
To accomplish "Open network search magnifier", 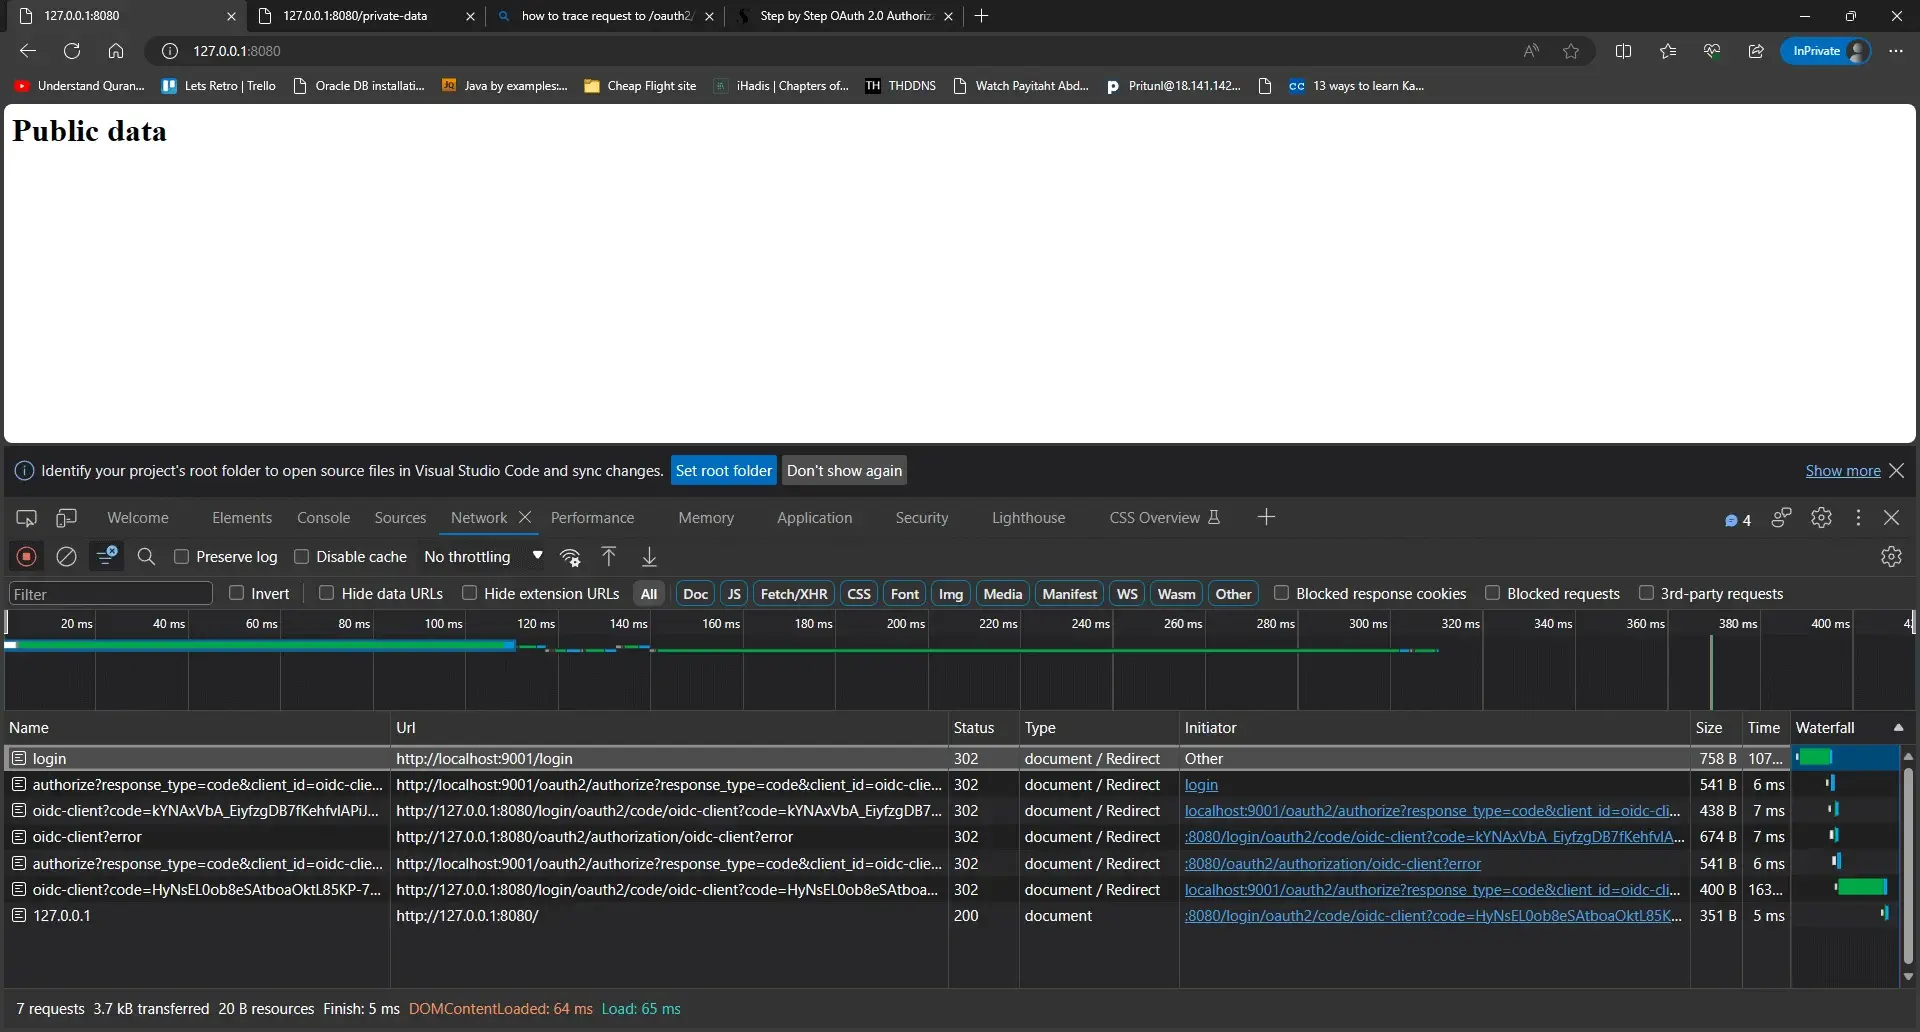I will click(x=146, y=556).
